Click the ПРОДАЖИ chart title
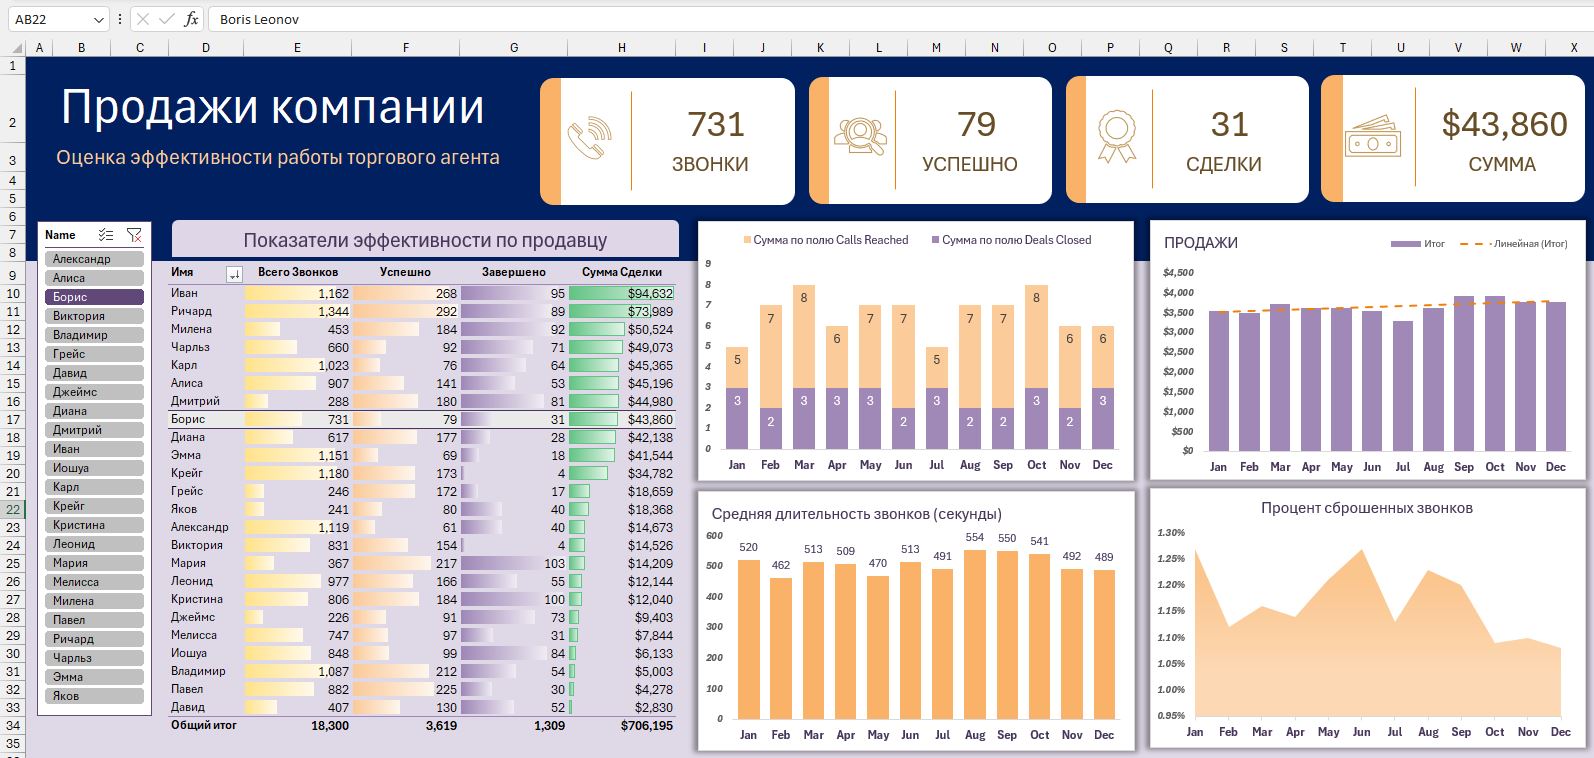1594x758 pixels. pyautogui.click(x=1201, y=243)
